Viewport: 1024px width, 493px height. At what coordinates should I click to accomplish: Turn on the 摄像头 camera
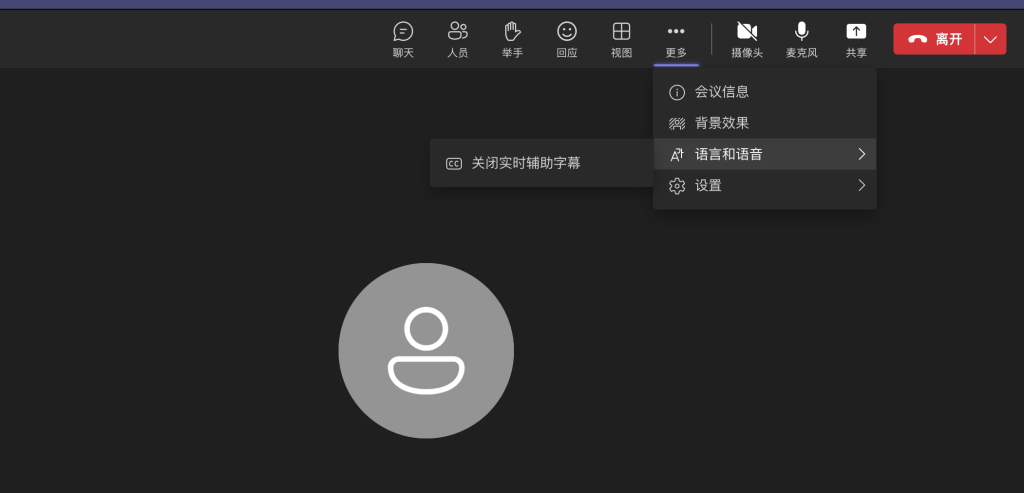[x=747, y=39]
